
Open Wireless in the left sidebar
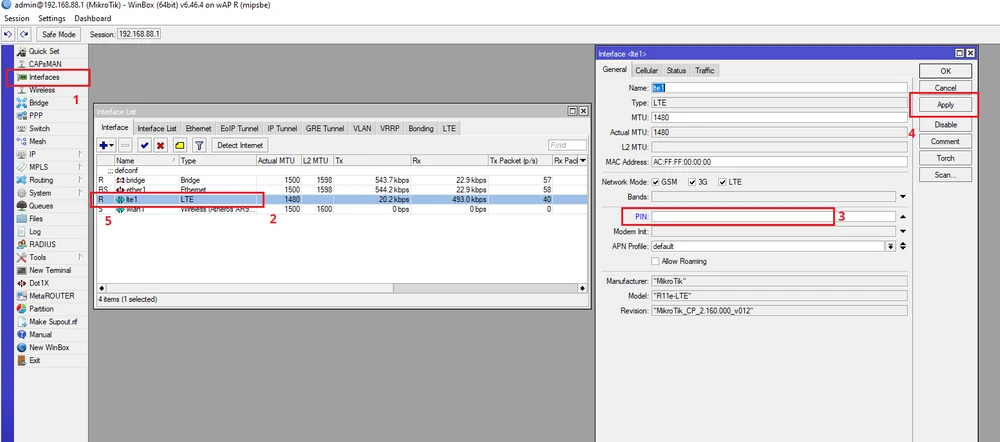[42, 90]
